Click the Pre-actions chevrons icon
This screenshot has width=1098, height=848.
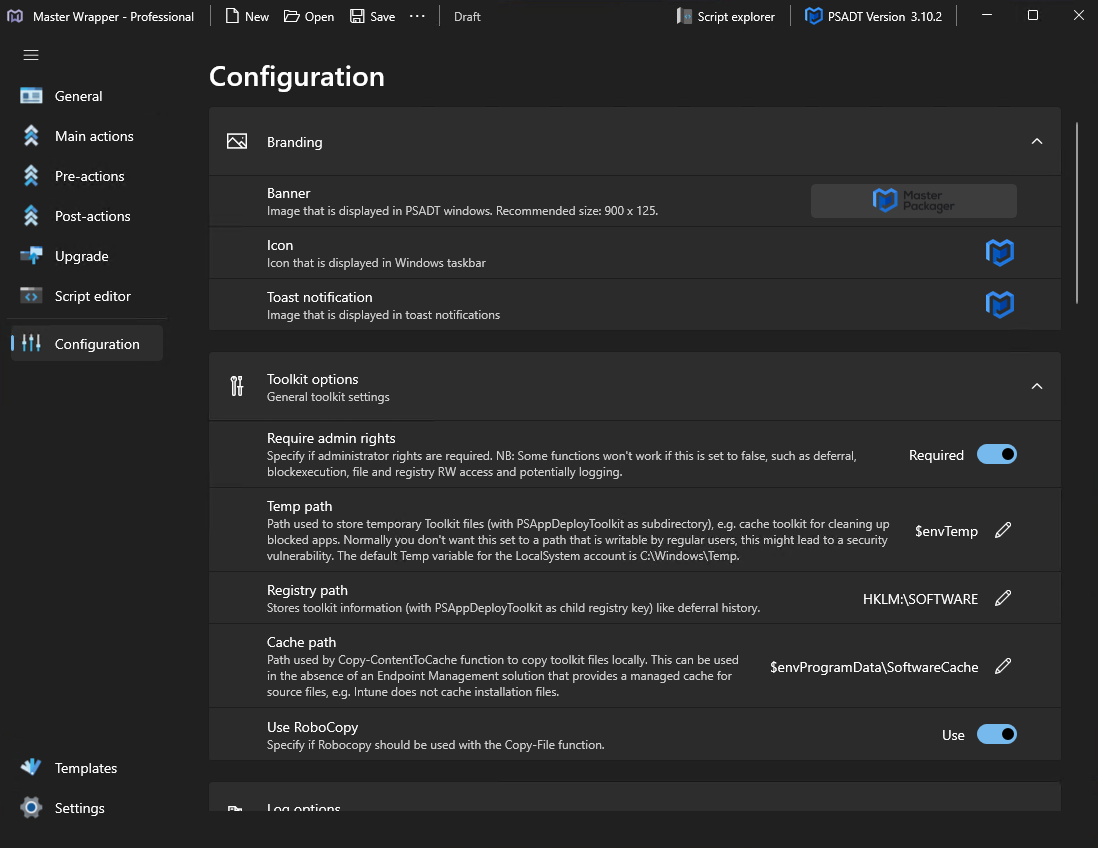coord(31,176)
